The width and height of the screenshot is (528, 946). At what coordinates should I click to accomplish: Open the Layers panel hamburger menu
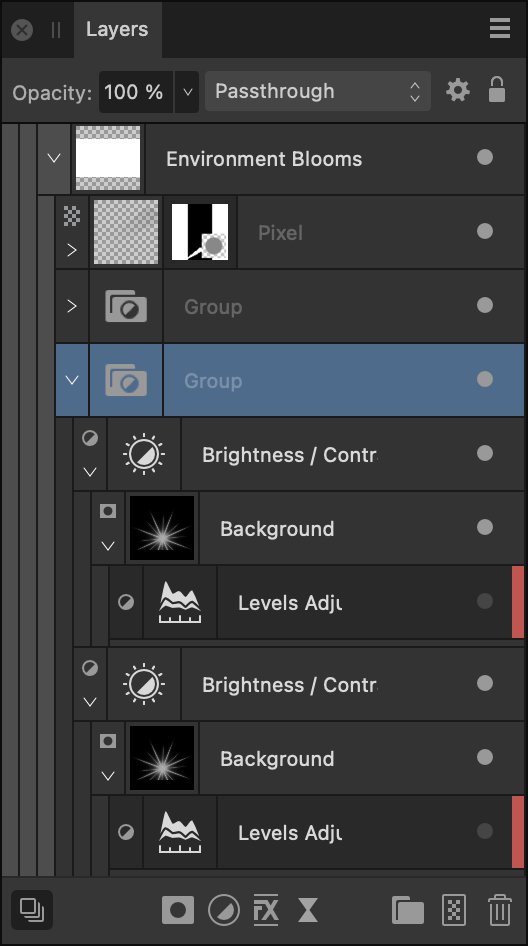tap(500, 28)
